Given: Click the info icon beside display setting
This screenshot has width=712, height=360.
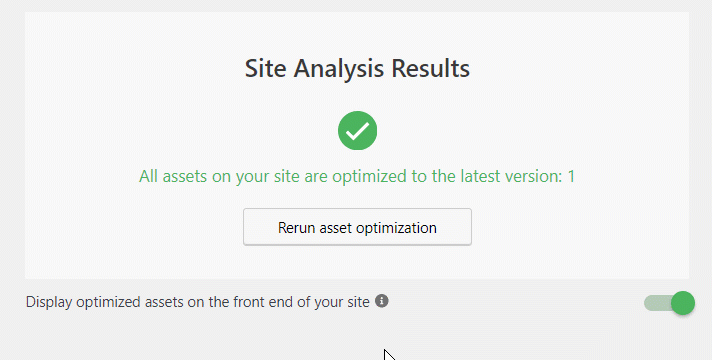Looking at the screenshot, I should coord(381,301).
